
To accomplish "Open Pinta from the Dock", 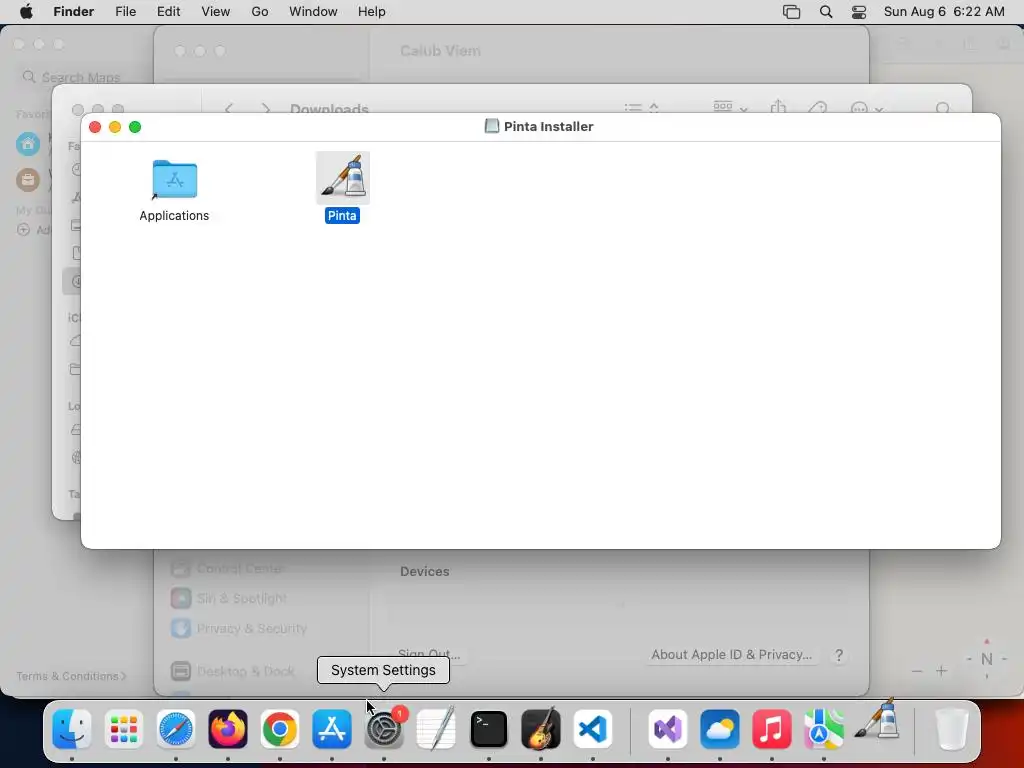I will 876,722.
